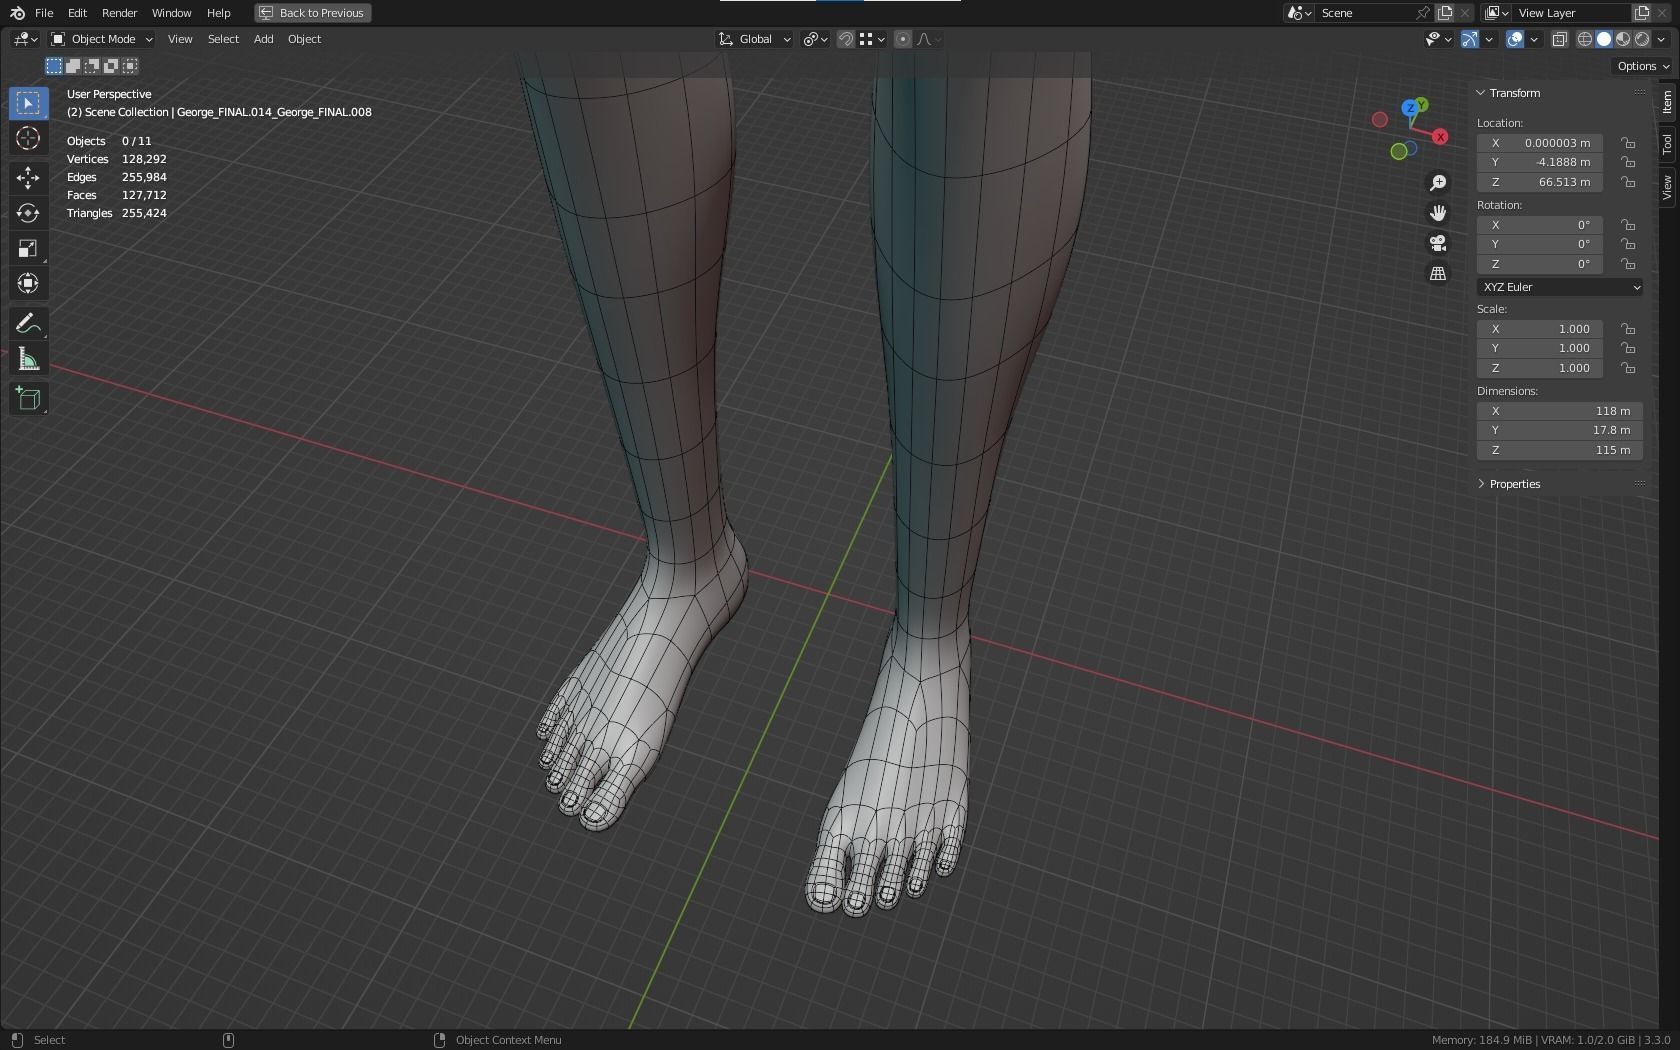This screenshot has width=1680, height=1050.
Task: Add a new View Layer icon
Action: [x=1641, y=13]
